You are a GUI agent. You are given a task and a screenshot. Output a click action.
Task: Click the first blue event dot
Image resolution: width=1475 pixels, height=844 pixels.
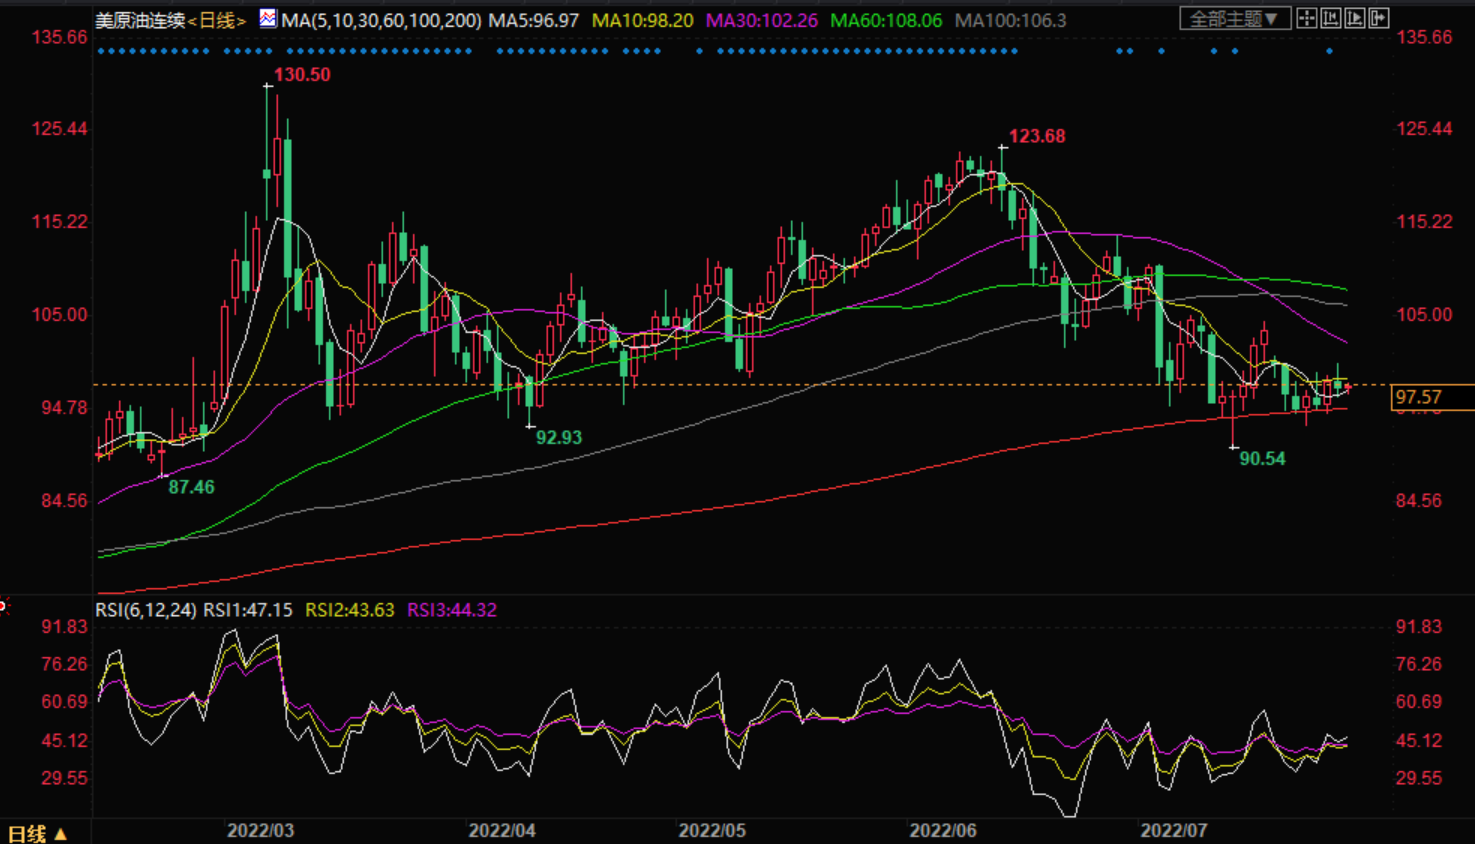click(101, 51)
